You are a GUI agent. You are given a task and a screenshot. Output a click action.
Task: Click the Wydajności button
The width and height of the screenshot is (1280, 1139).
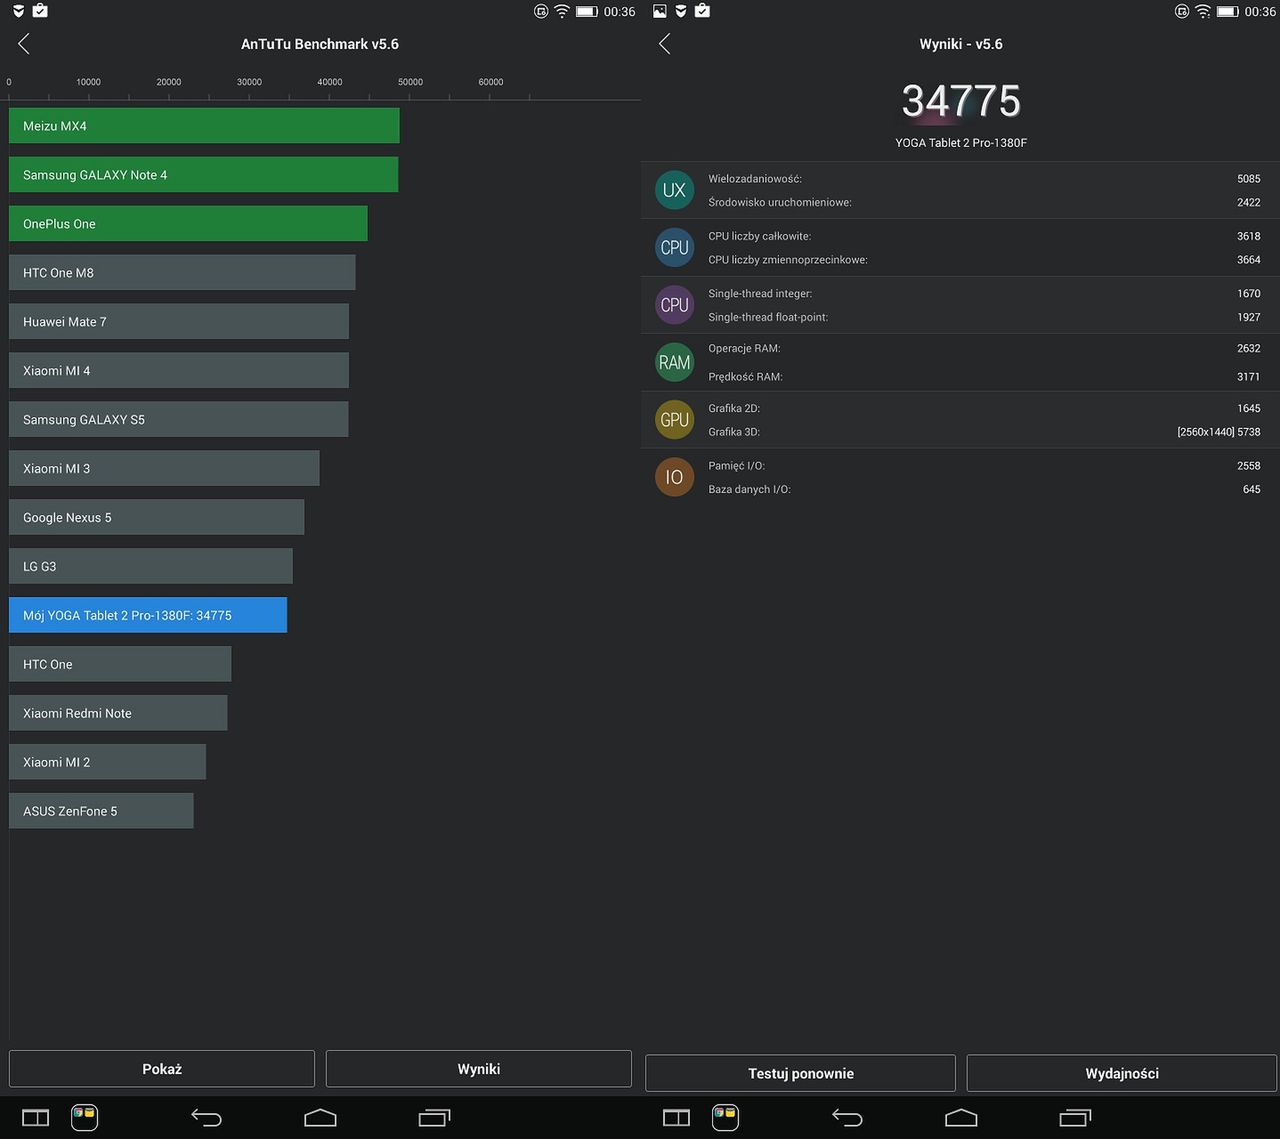point(1122,1073)
